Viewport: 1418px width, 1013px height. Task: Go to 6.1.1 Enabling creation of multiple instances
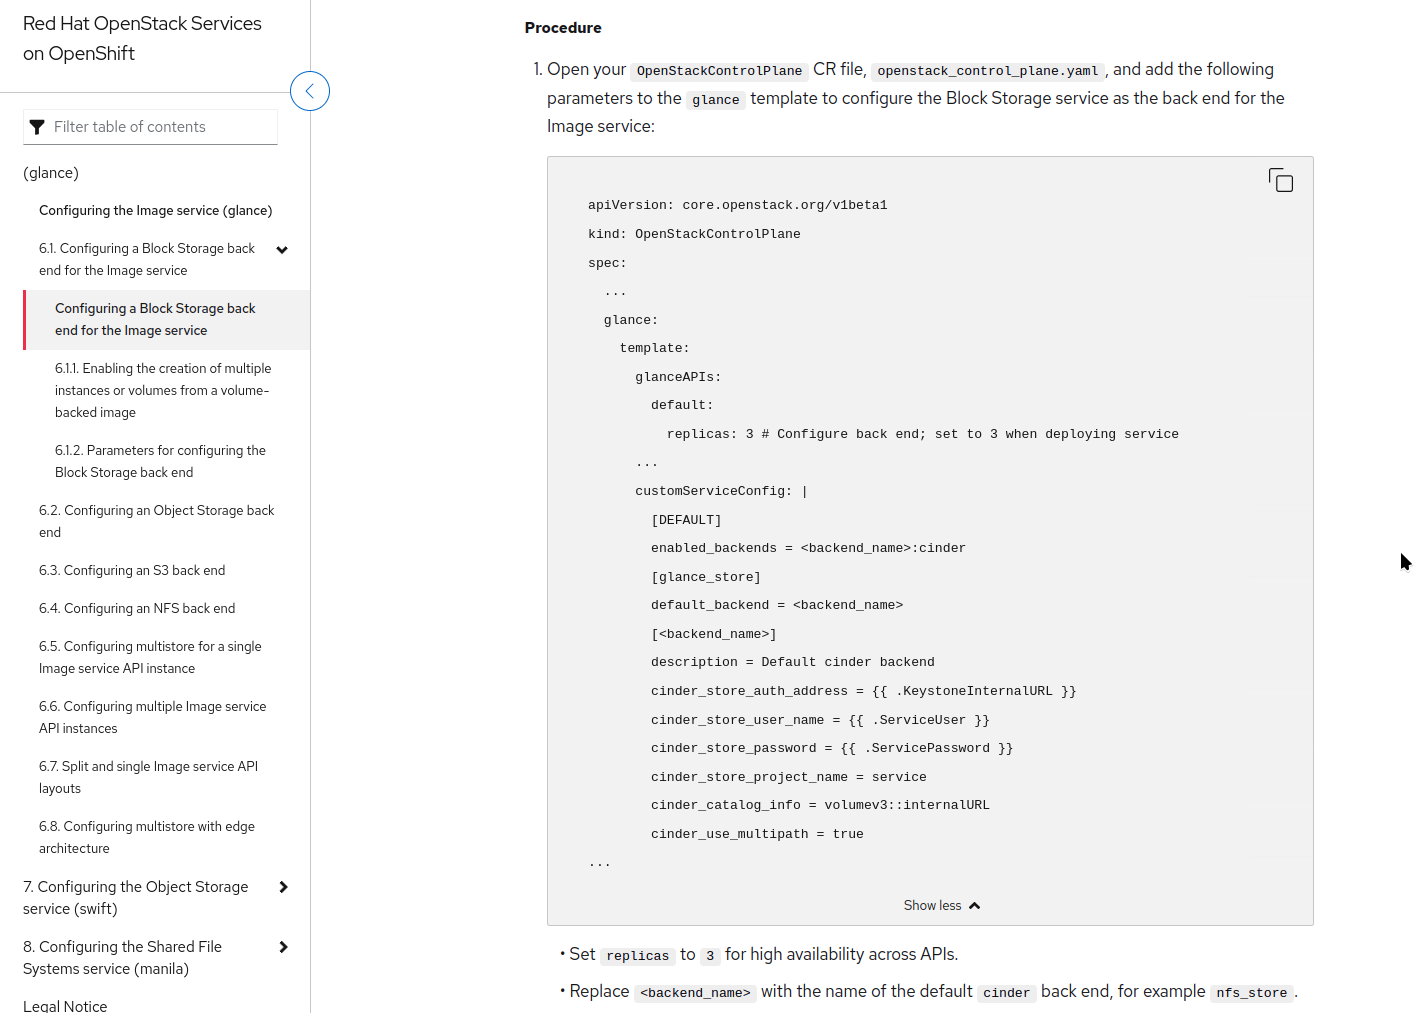[162, 390]
